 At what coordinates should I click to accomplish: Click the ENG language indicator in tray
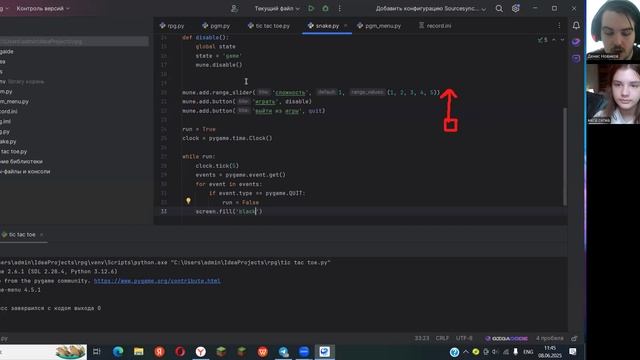[528, 351]
